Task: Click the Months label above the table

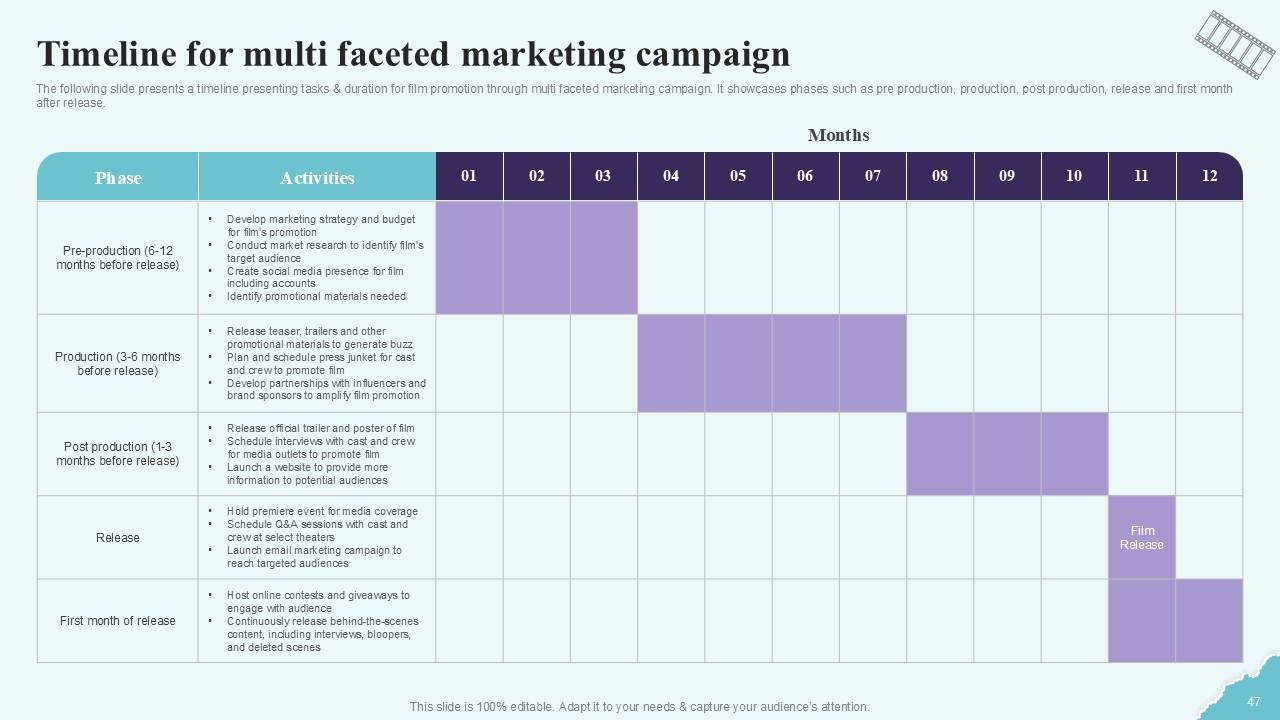Action: coord(838,135)
